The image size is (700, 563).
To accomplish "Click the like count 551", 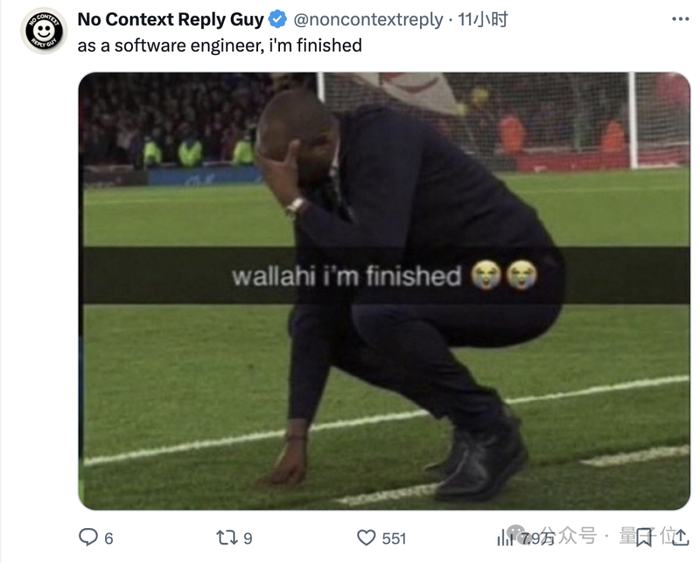I will [x=394, y=538].
